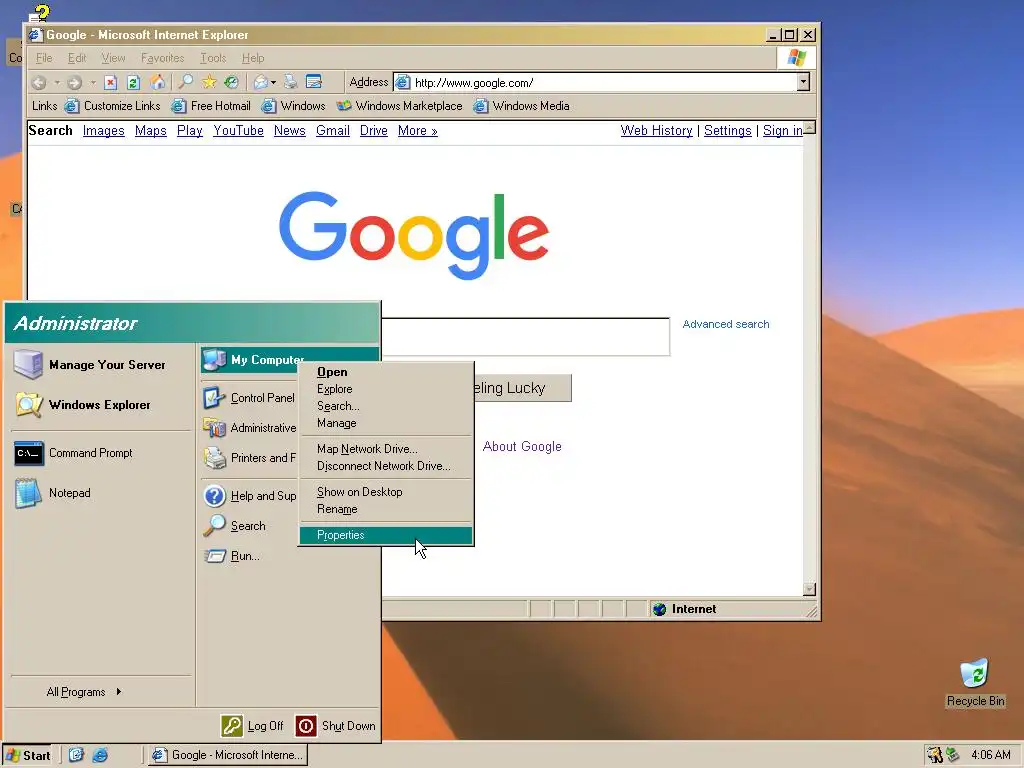The image size is (1024, 768).
Task: Go to the Home page icon
Action: (x=157, y=82)
